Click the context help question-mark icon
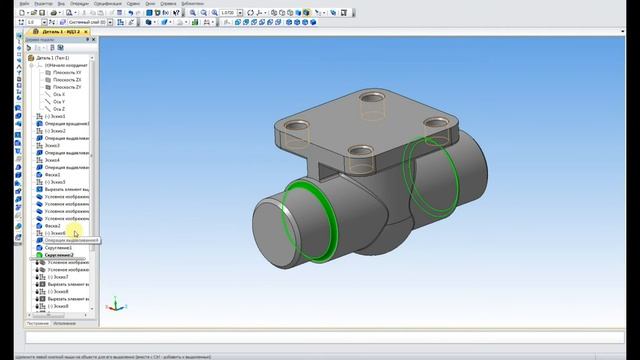This screenshot has width=640, height=360. [x=176, y=13]
